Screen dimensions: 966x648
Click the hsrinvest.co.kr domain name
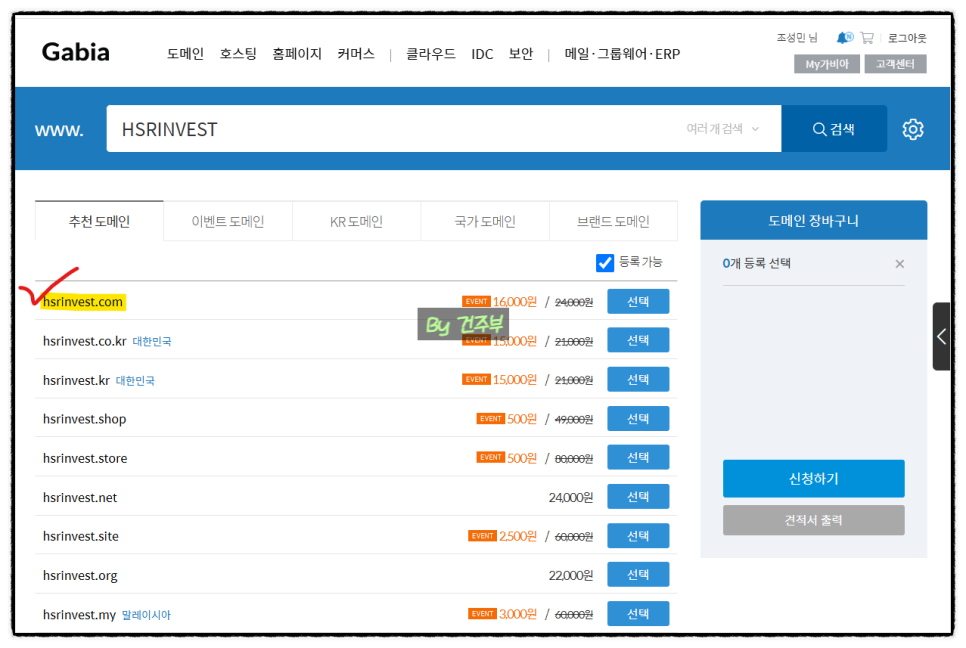click(x=84, y=341)
